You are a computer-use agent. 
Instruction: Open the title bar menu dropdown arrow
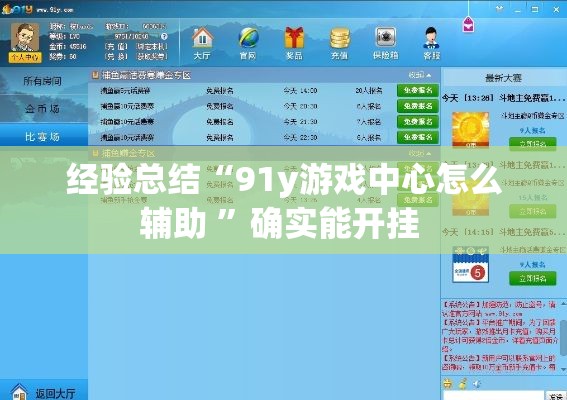pyautogui.click(x=500, y=9)
